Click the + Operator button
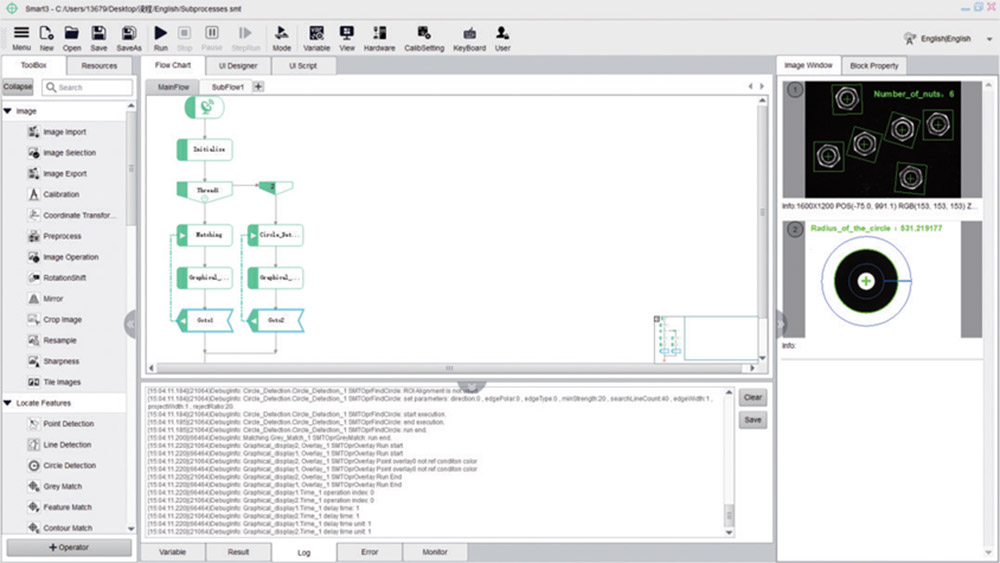Screen dimensions: 1000x563 pyautogui.click(x=69, y=547)
